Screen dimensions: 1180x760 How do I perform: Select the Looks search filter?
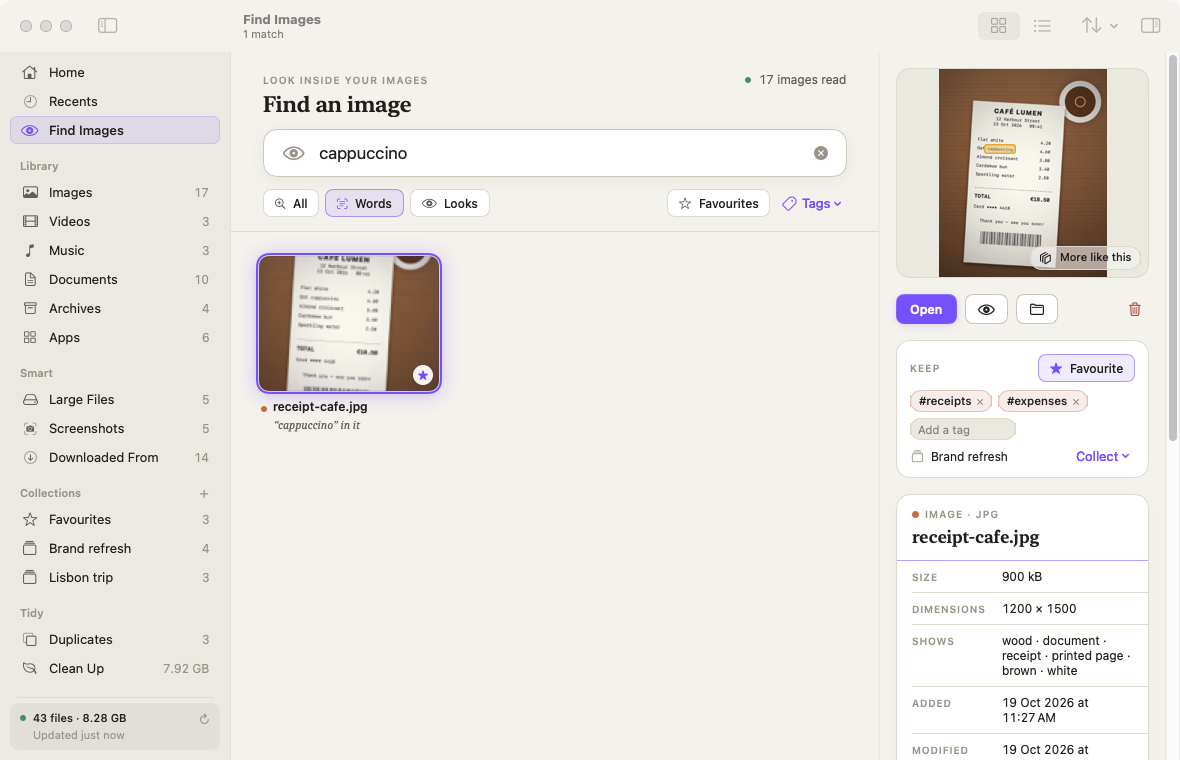(450, 203)
